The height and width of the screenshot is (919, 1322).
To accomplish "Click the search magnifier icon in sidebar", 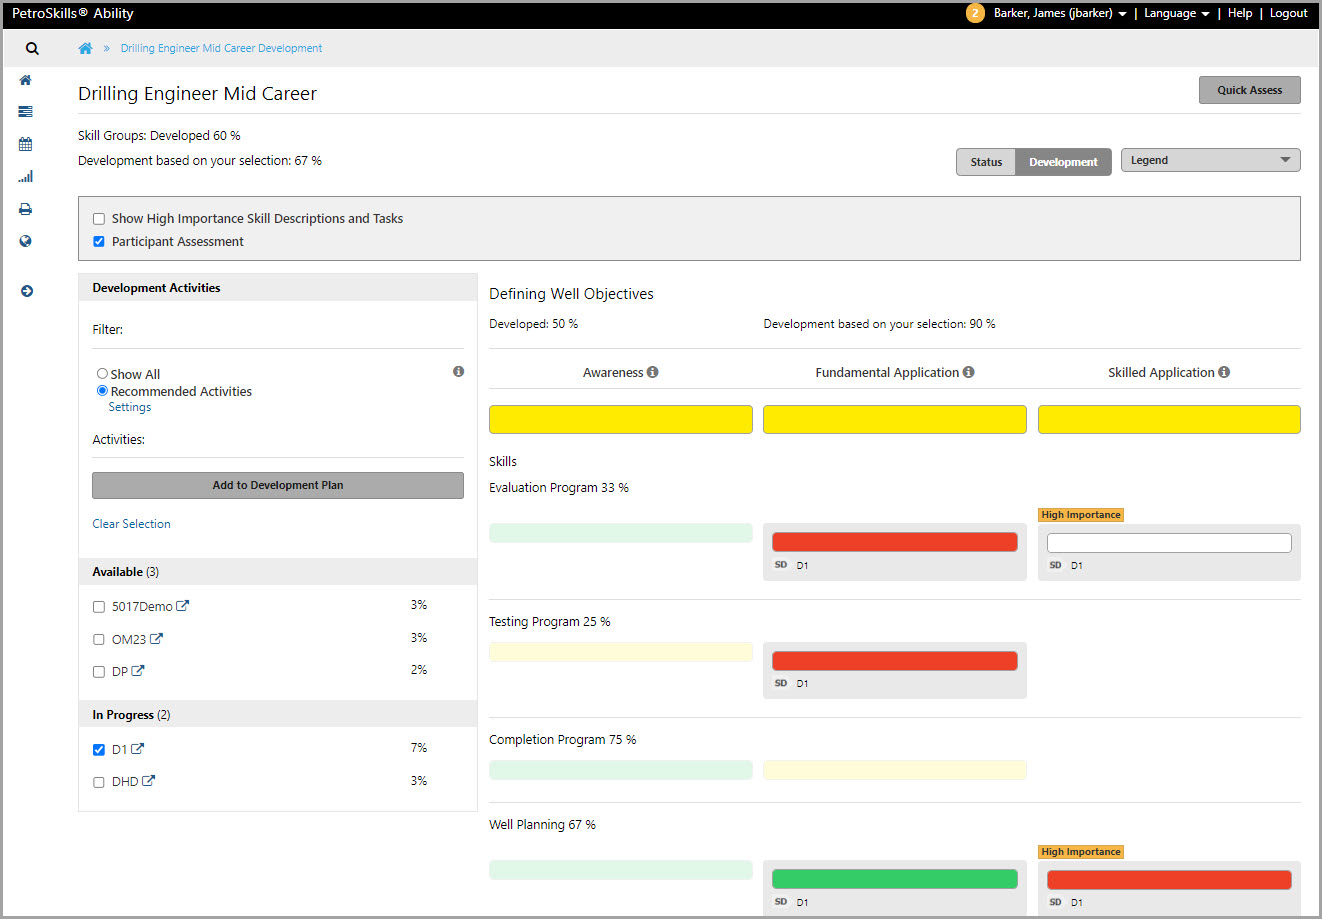I will pyautogui.click(x=32, y=48).
